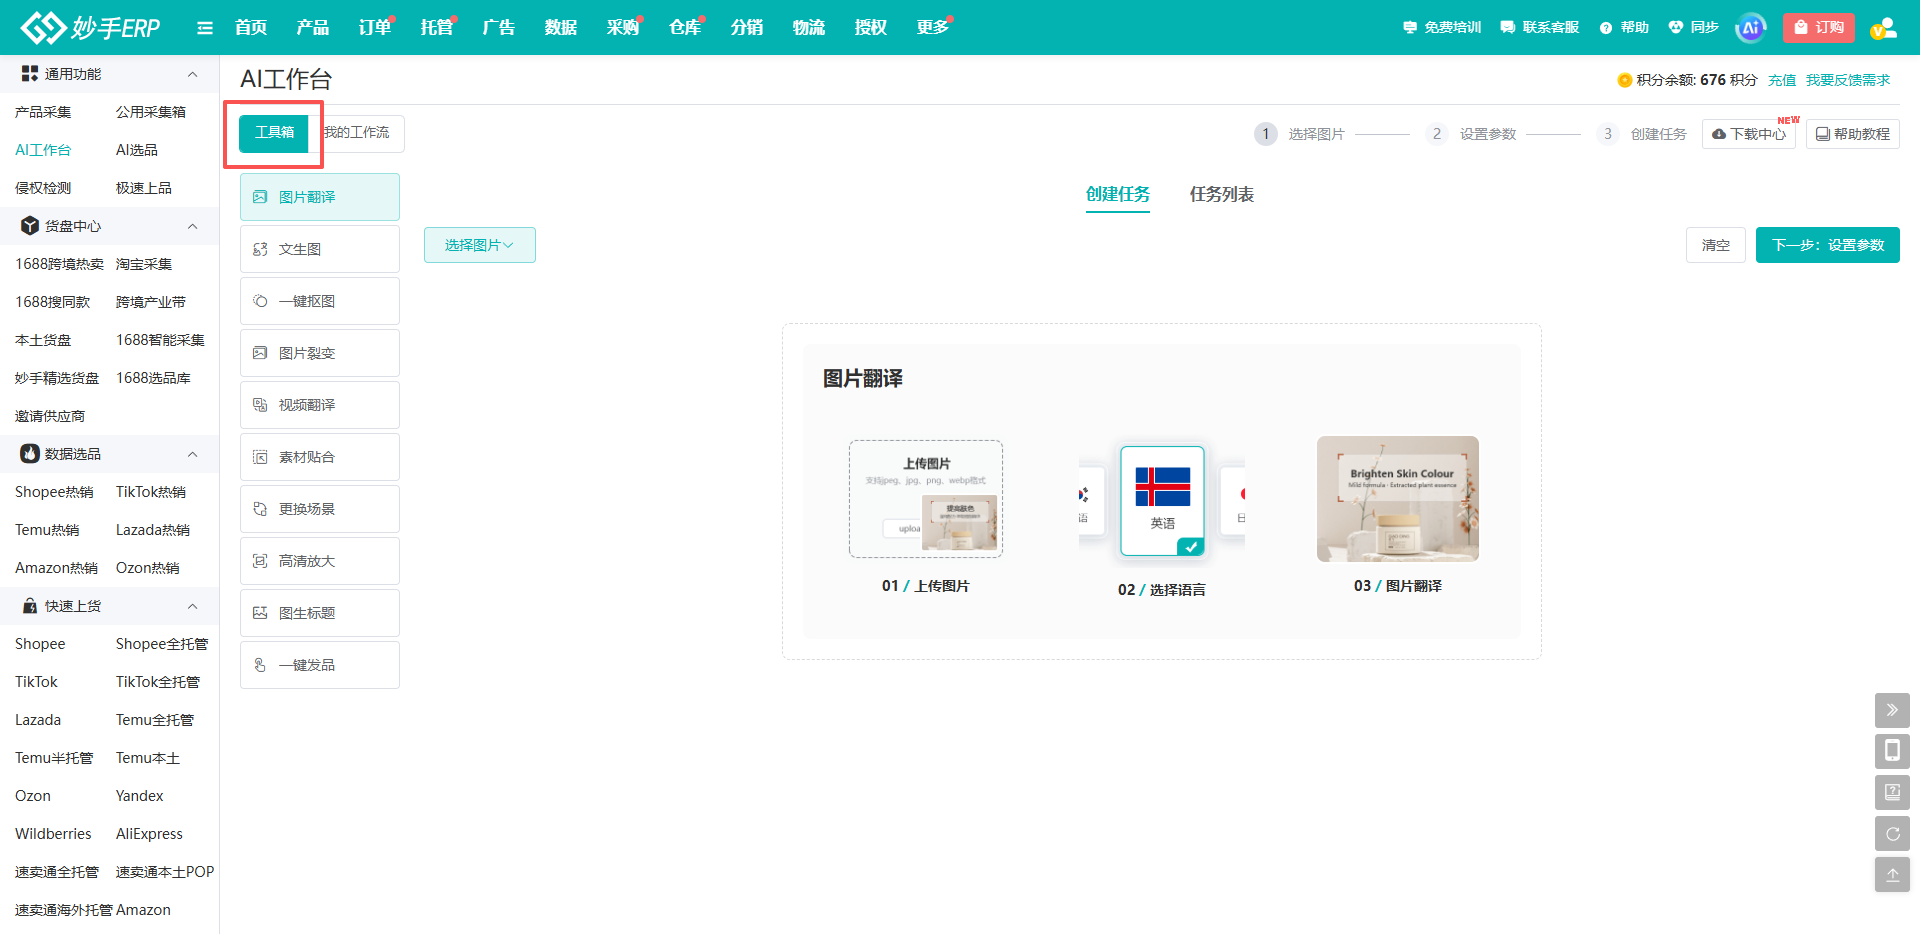The width and height of the screenshot is (1920, 934).
Task: Click the Brighten Skin Colour sample thumbnail
Action: click(x=1398, y=499)
